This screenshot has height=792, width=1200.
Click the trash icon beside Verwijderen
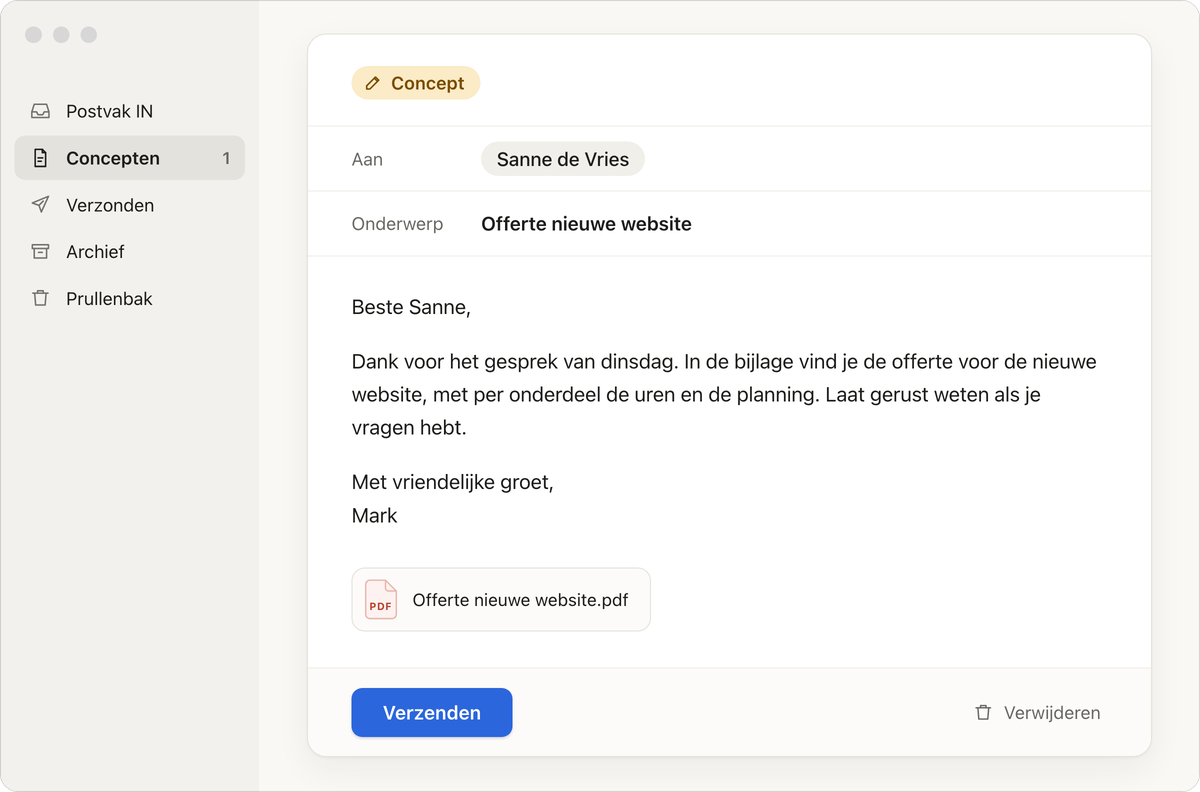point(984,713)
